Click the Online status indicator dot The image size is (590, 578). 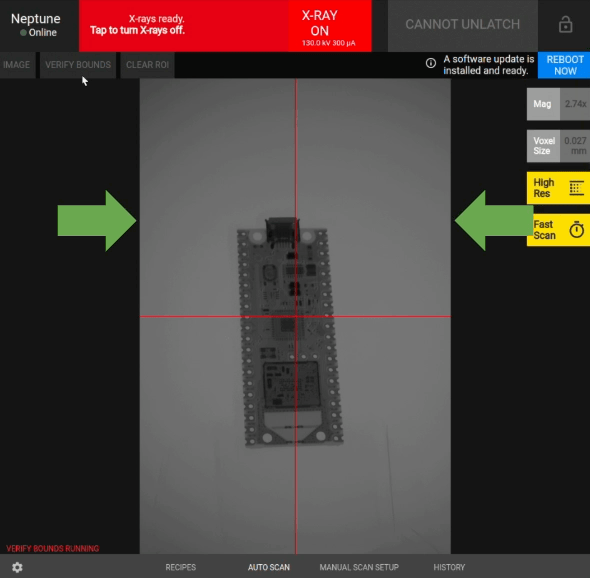(23, 33)
